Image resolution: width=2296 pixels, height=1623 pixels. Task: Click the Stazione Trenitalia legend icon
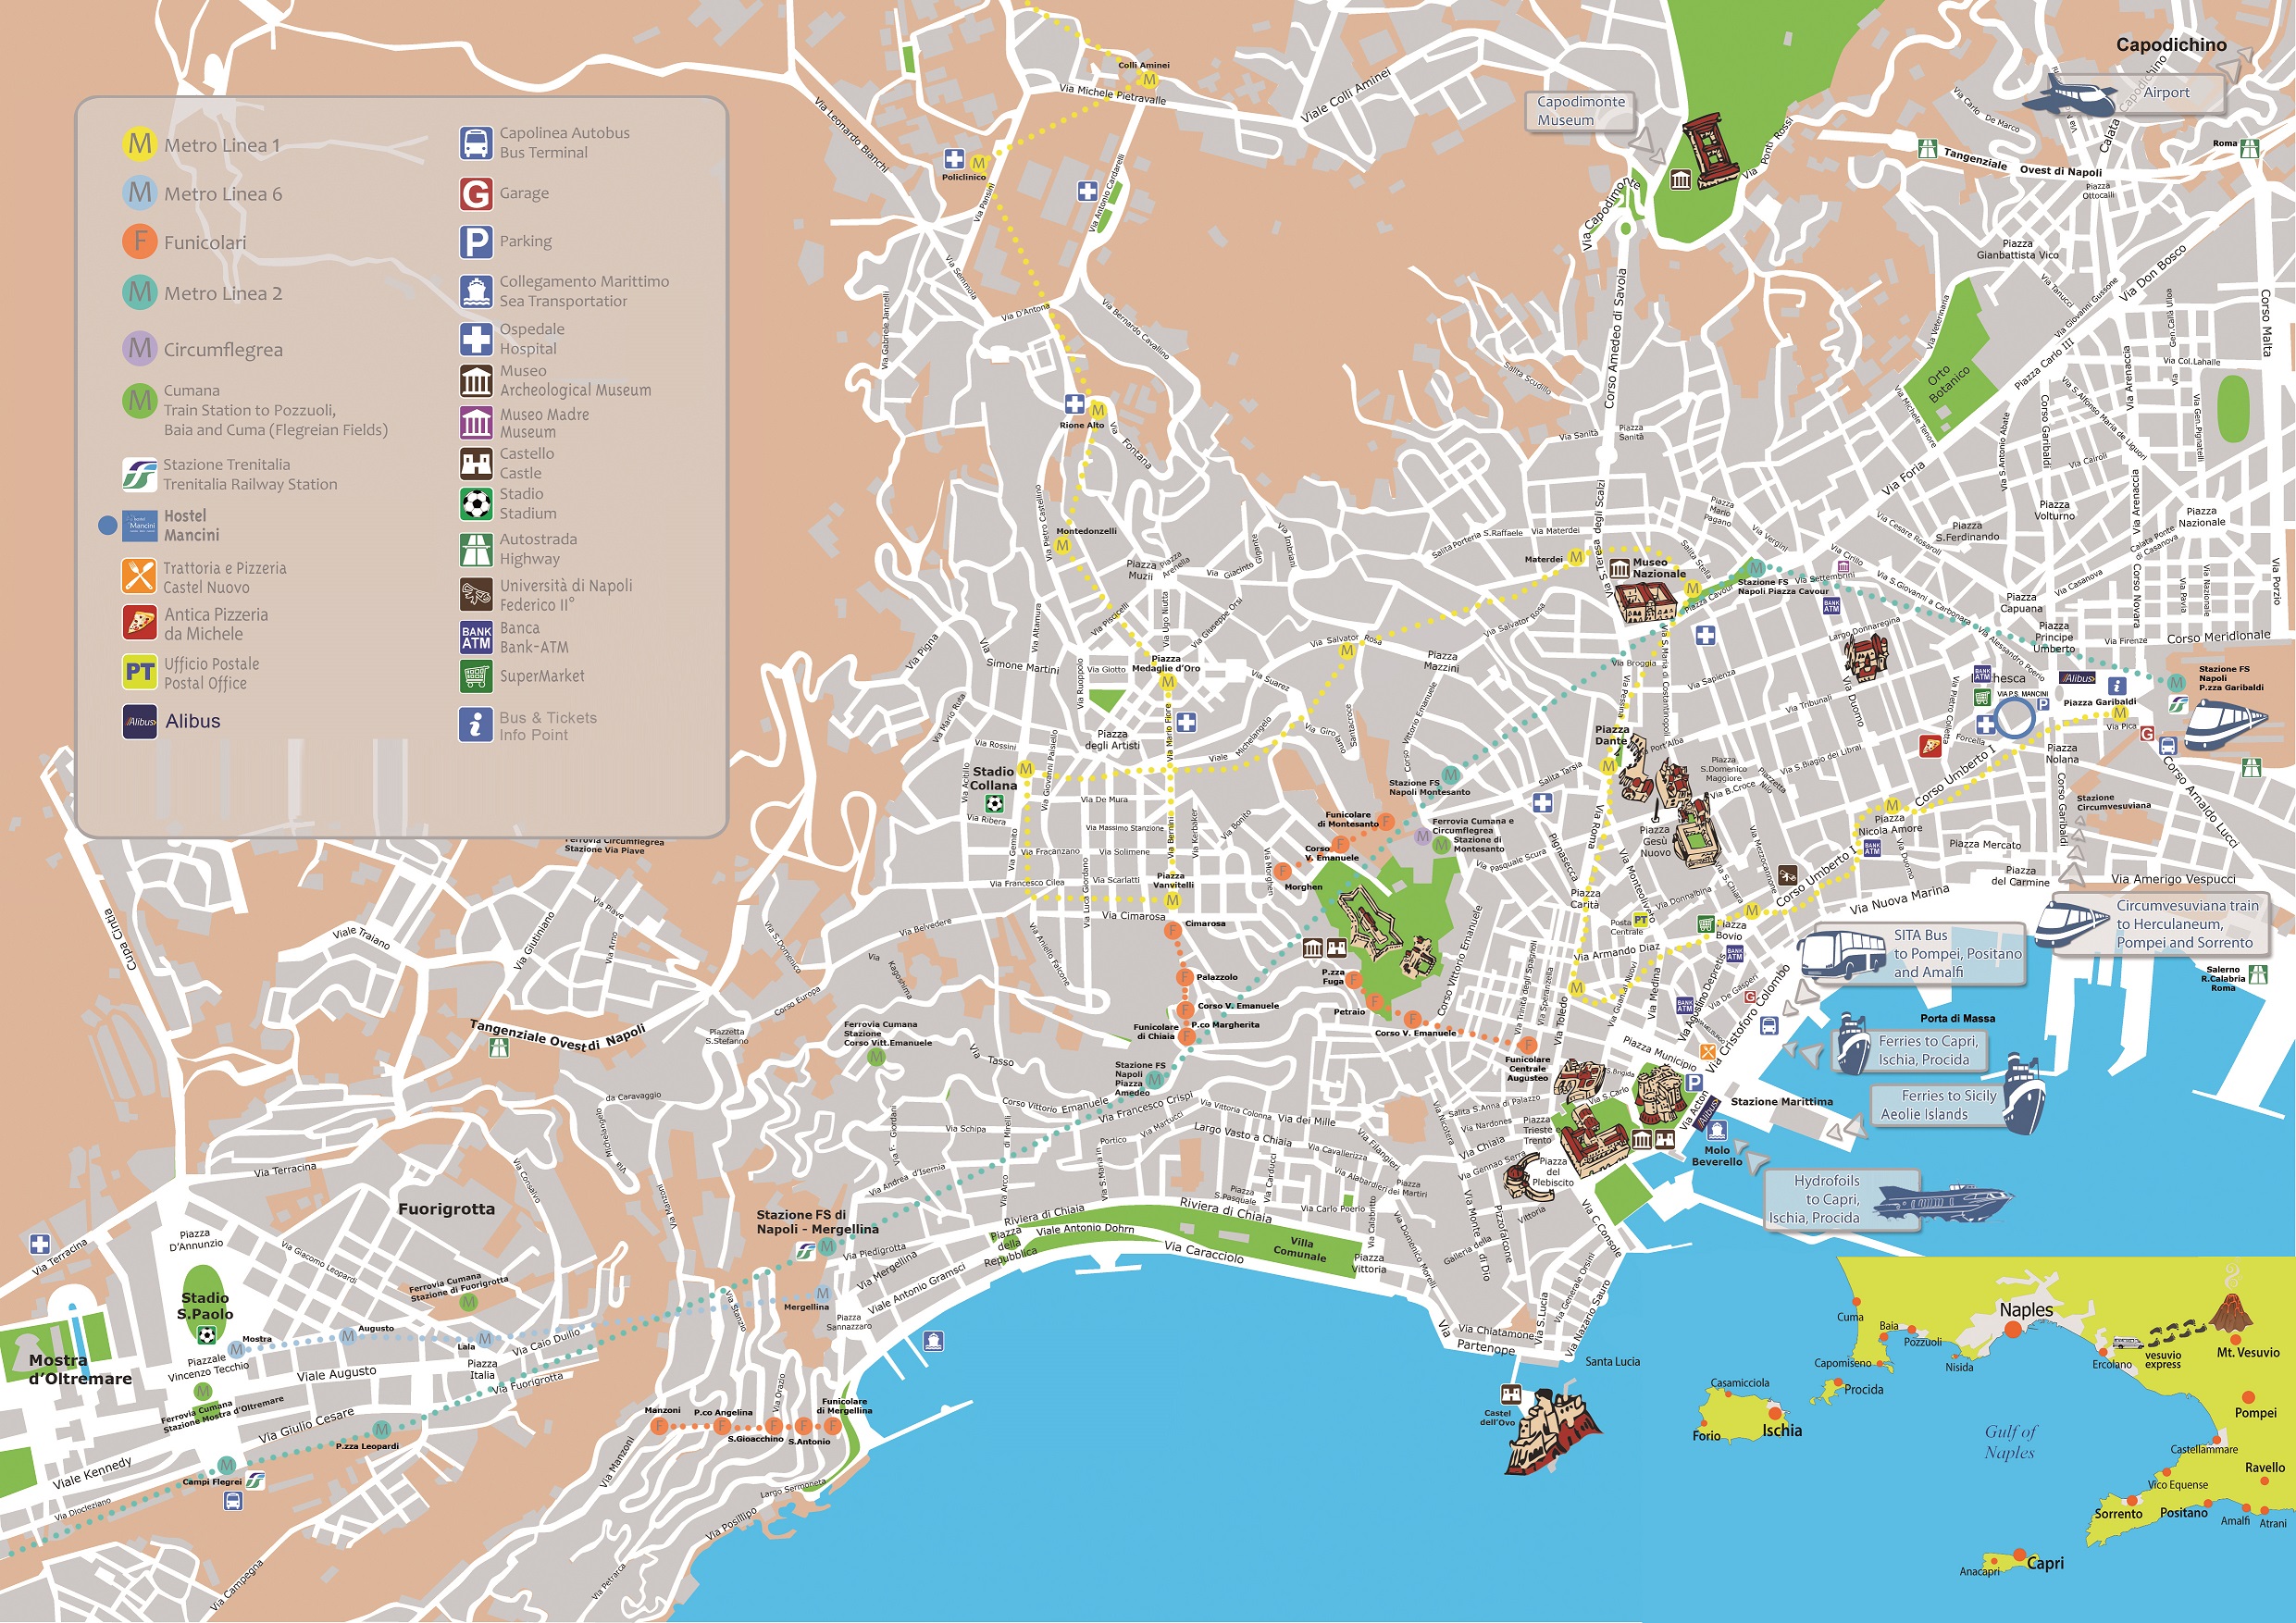139,474
